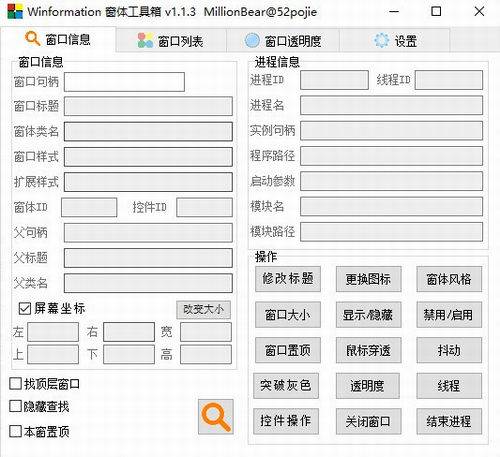Click the 显示/隐藏 button
500x457 pixels.
(368, 315)
